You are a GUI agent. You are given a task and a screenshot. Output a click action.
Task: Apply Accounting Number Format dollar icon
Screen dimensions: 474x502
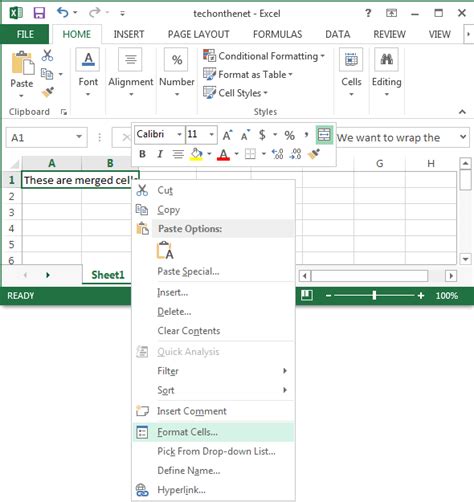[x=262, y=135]
